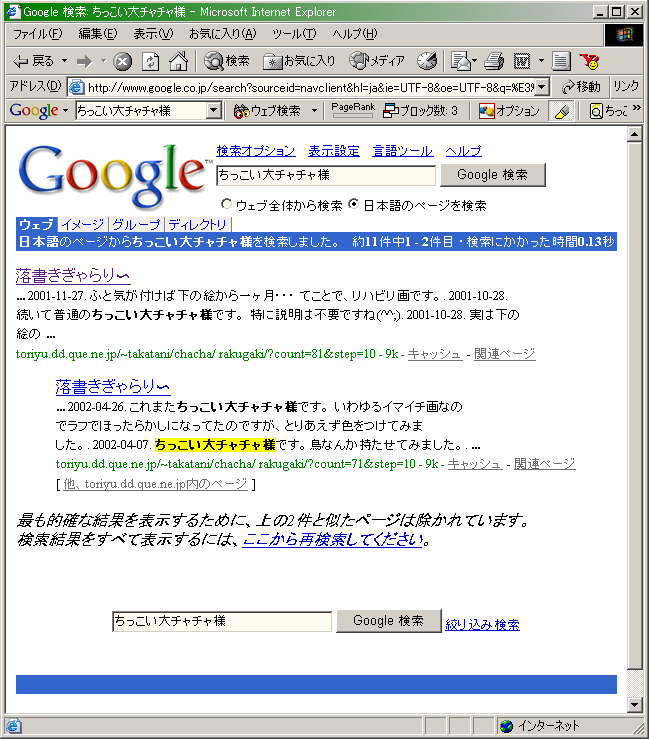Open Google toolbar Options (オプション)
649x739 pixels.
pyautogui.click(x=509, y=111)
